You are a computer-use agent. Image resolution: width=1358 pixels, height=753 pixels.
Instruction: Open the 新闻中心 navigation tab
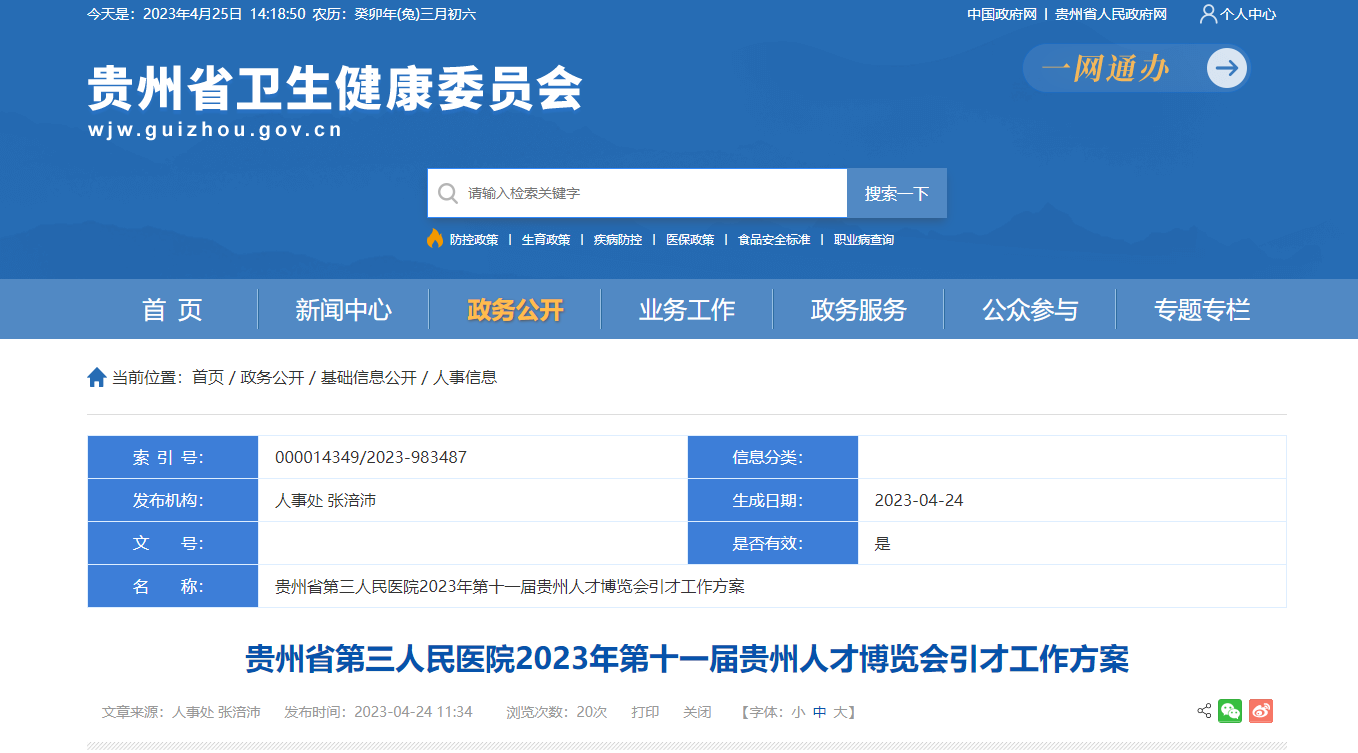pyautogui.click(x=343, y=310)
